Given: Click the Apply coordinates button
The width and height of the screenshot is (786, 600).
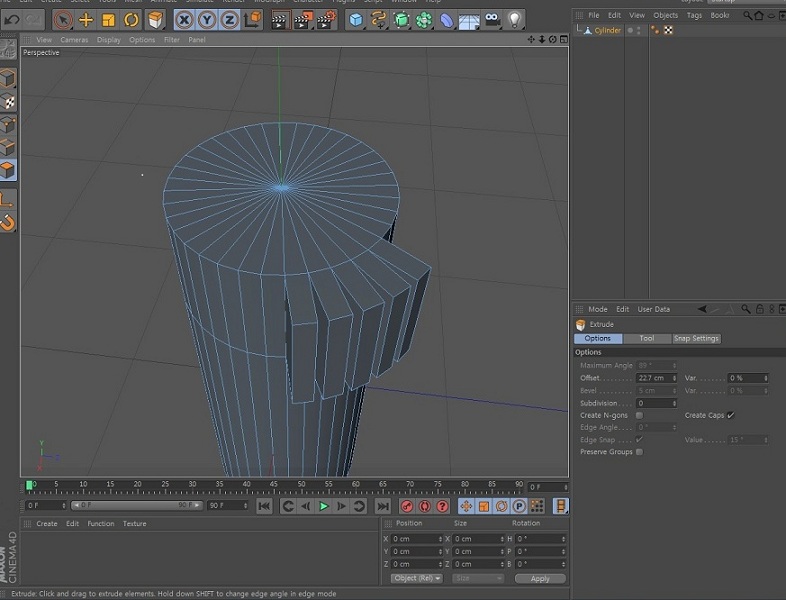Looking at the screenshot, I should point(540,578).
